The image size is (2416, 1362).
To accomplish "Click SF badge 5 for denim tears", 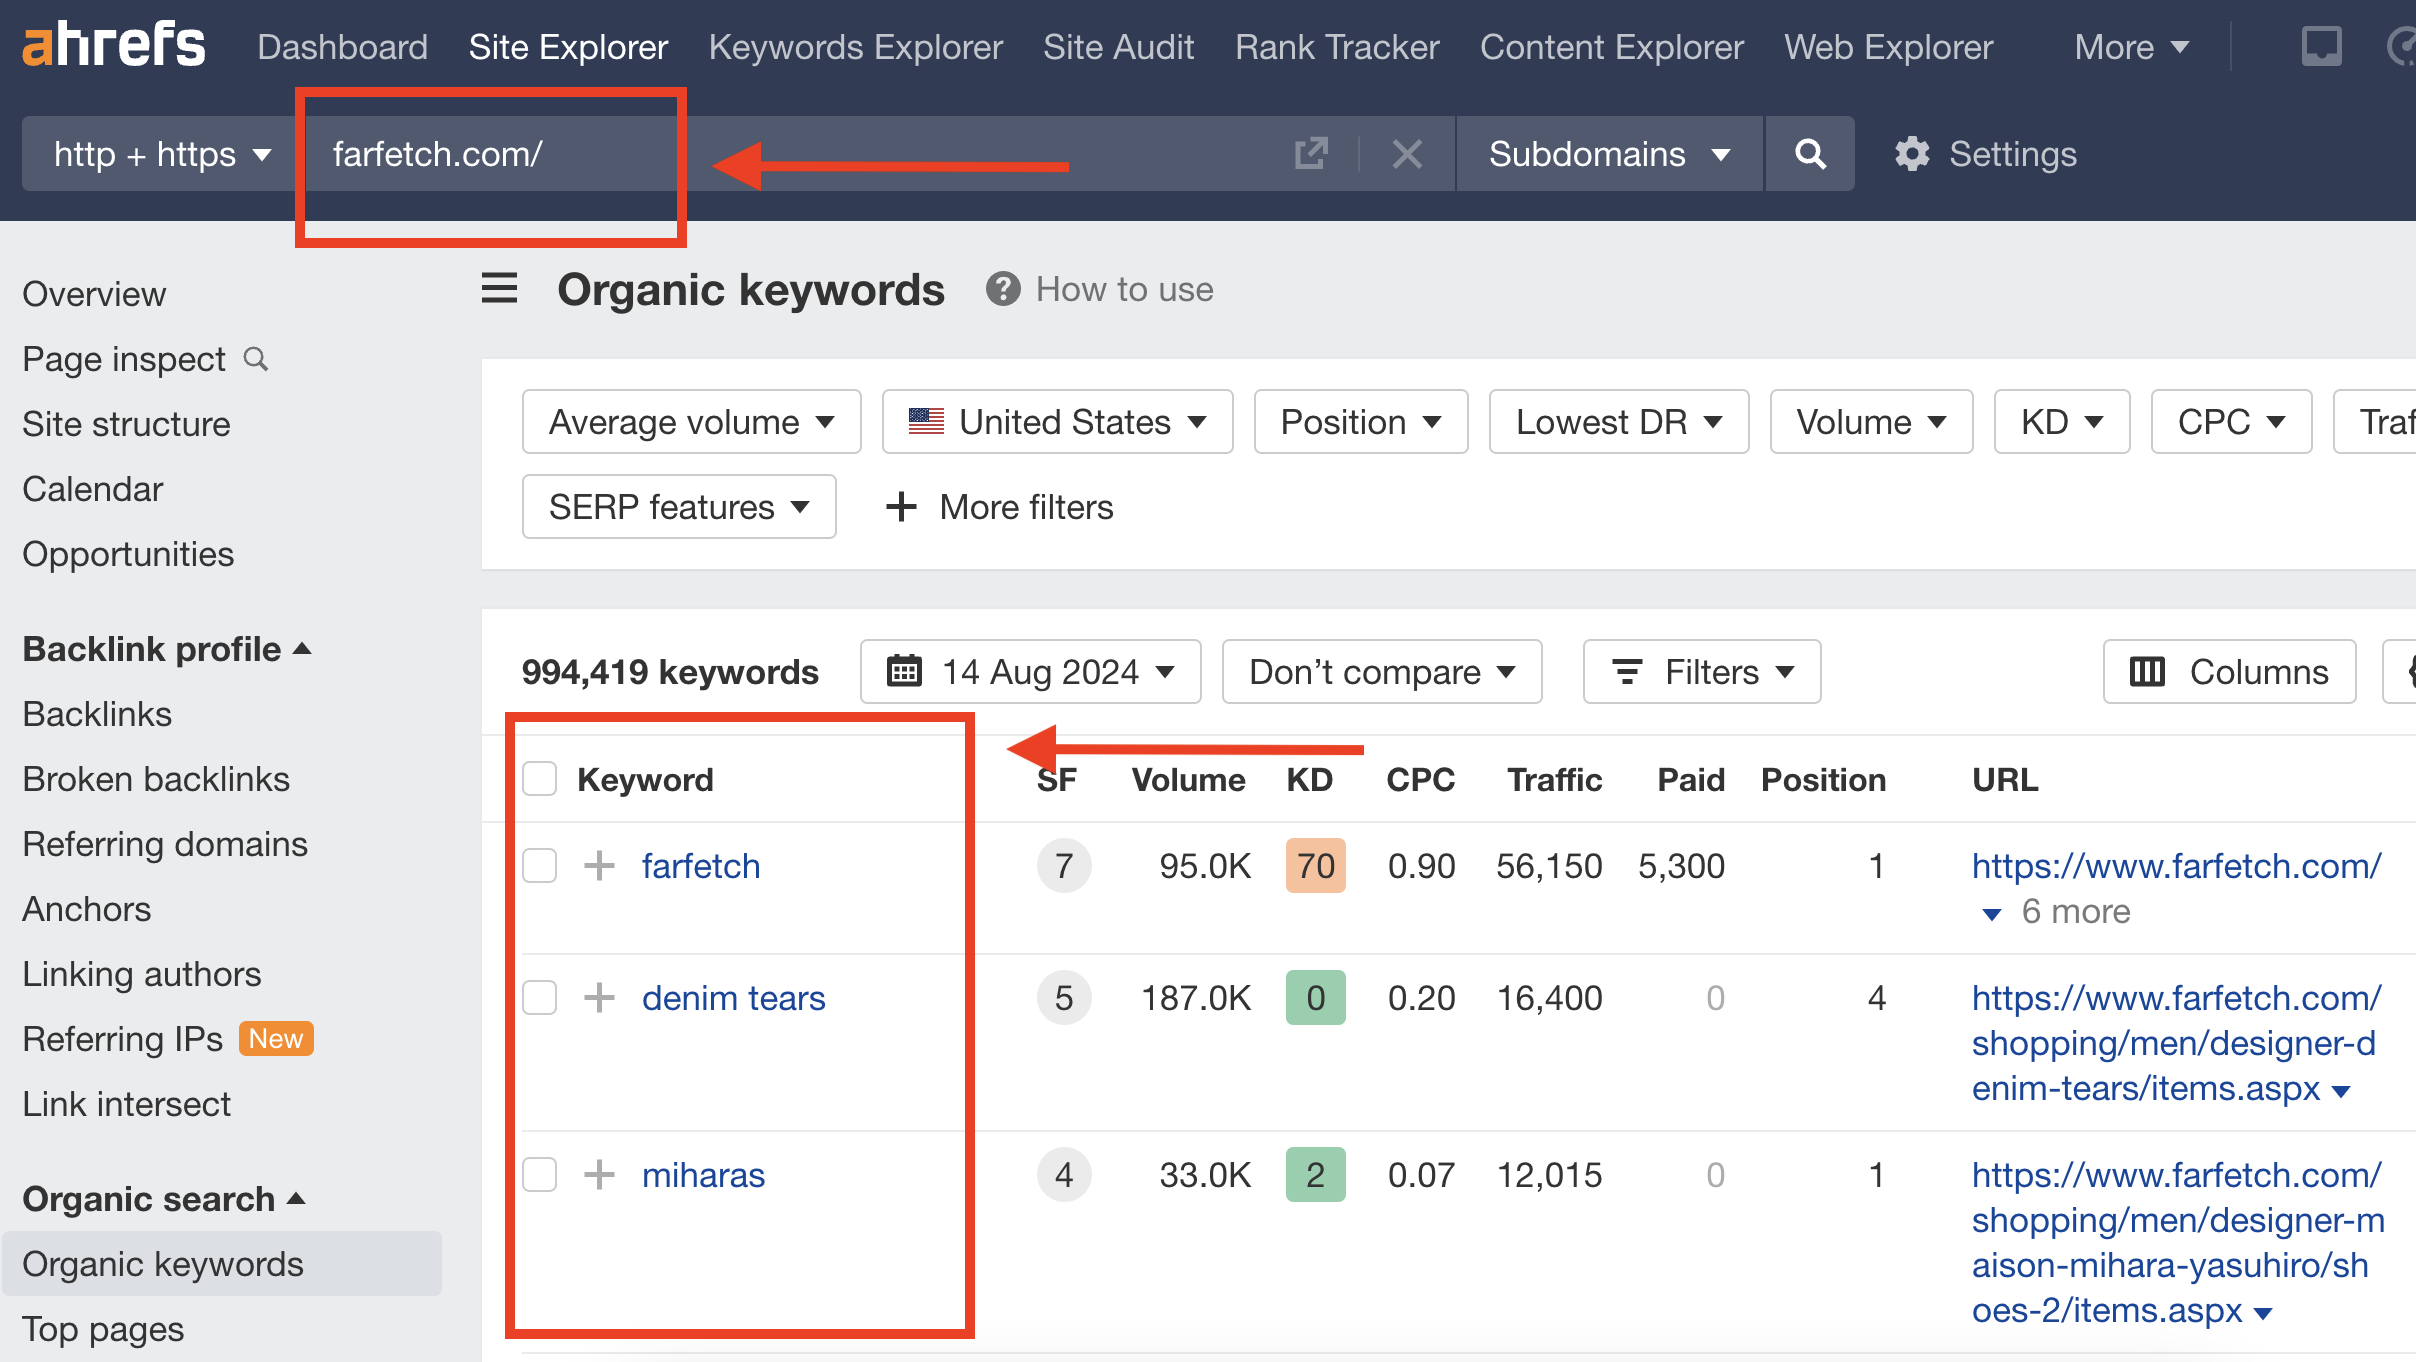I will (x=1064, y=998).
